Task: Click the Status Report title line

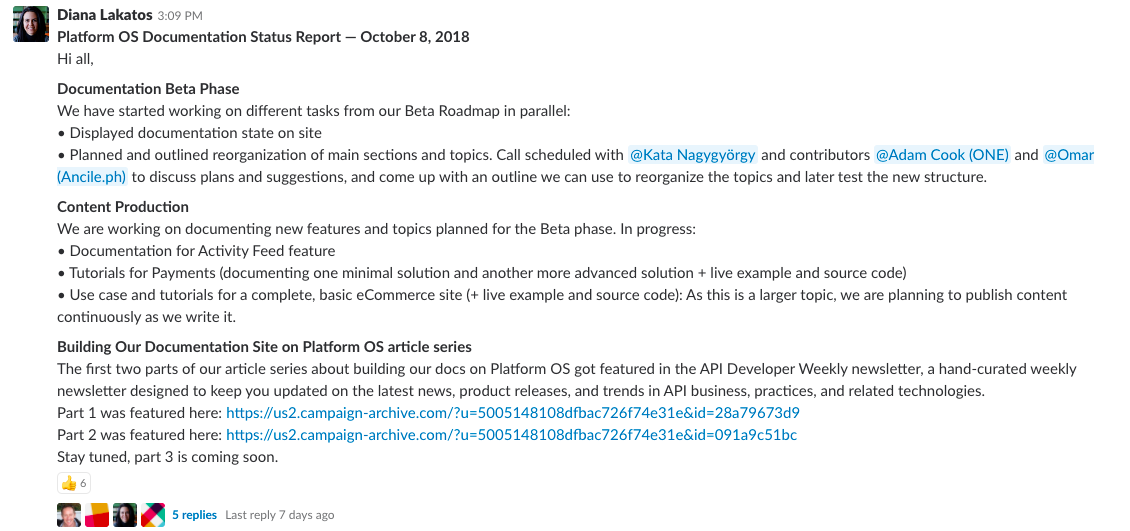Action: click(x=263, y=37)
